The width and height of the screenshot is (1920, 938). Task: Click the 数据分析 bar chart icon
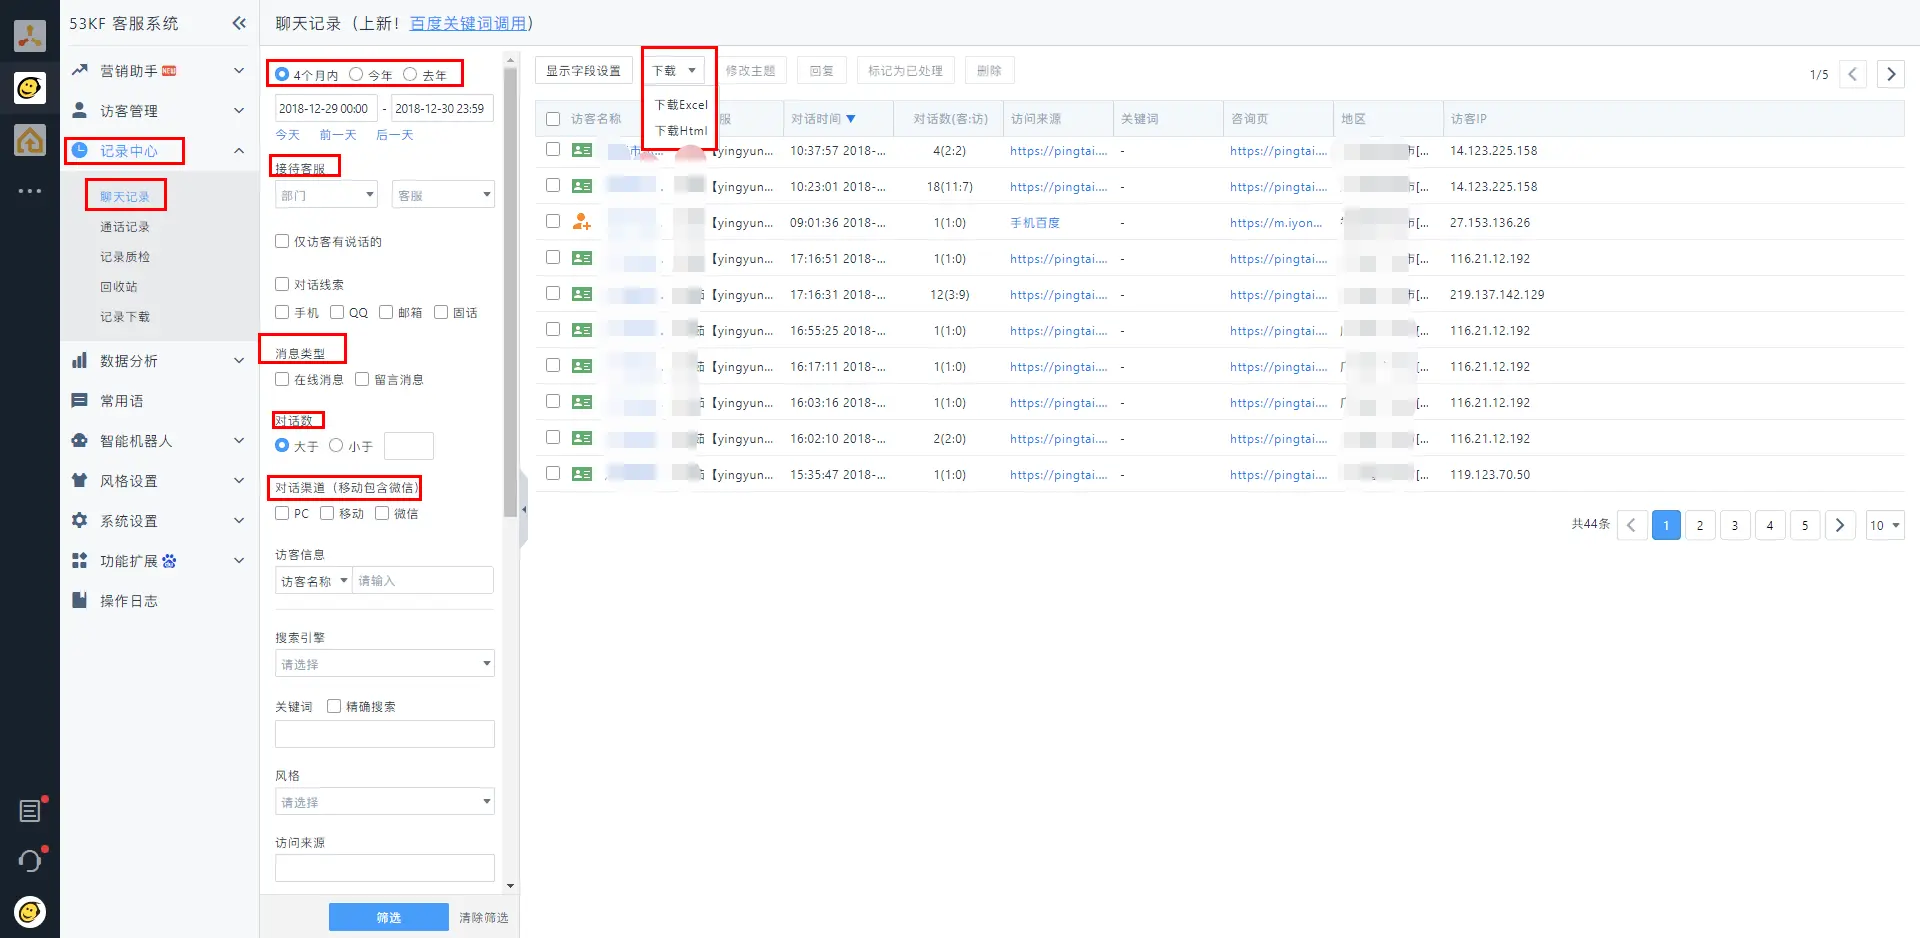(80, 361)
